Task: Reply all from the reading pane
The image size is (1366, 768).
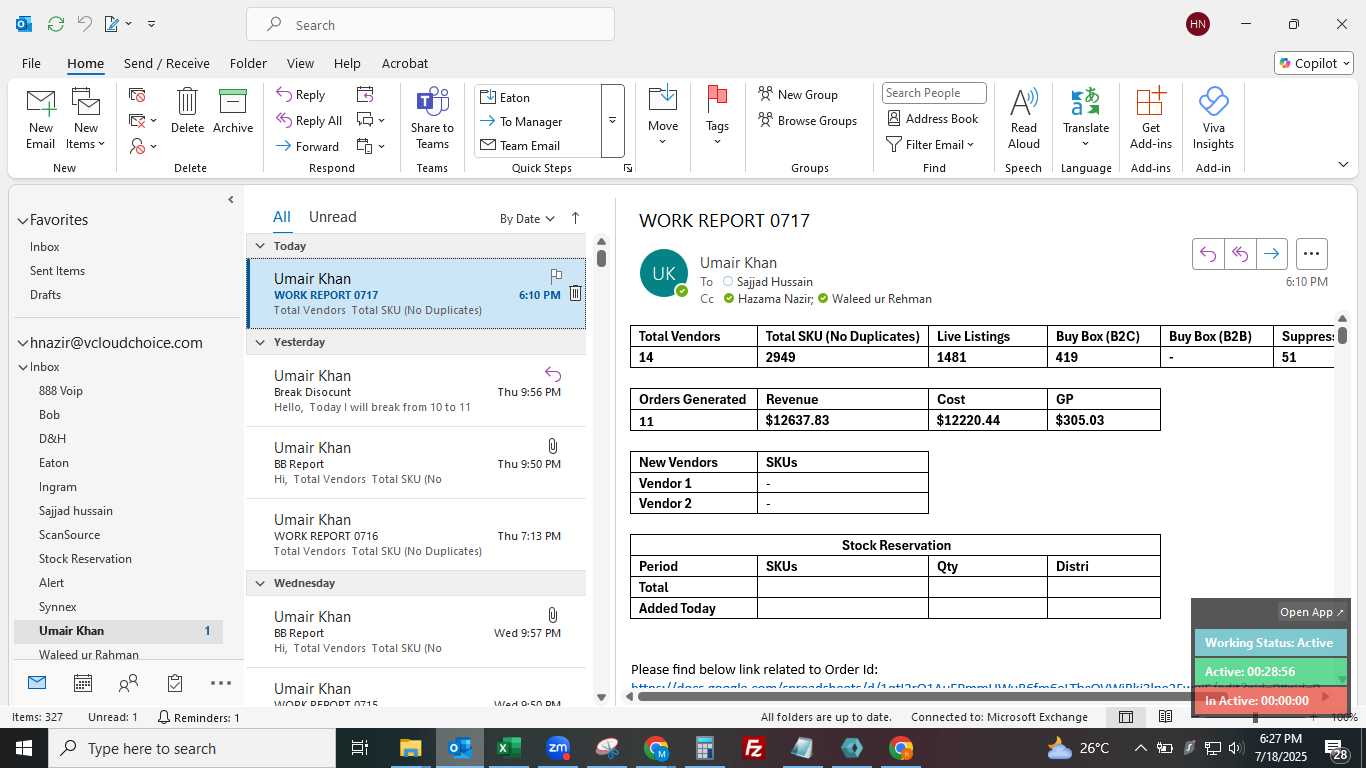Action: pos(1240,254)
